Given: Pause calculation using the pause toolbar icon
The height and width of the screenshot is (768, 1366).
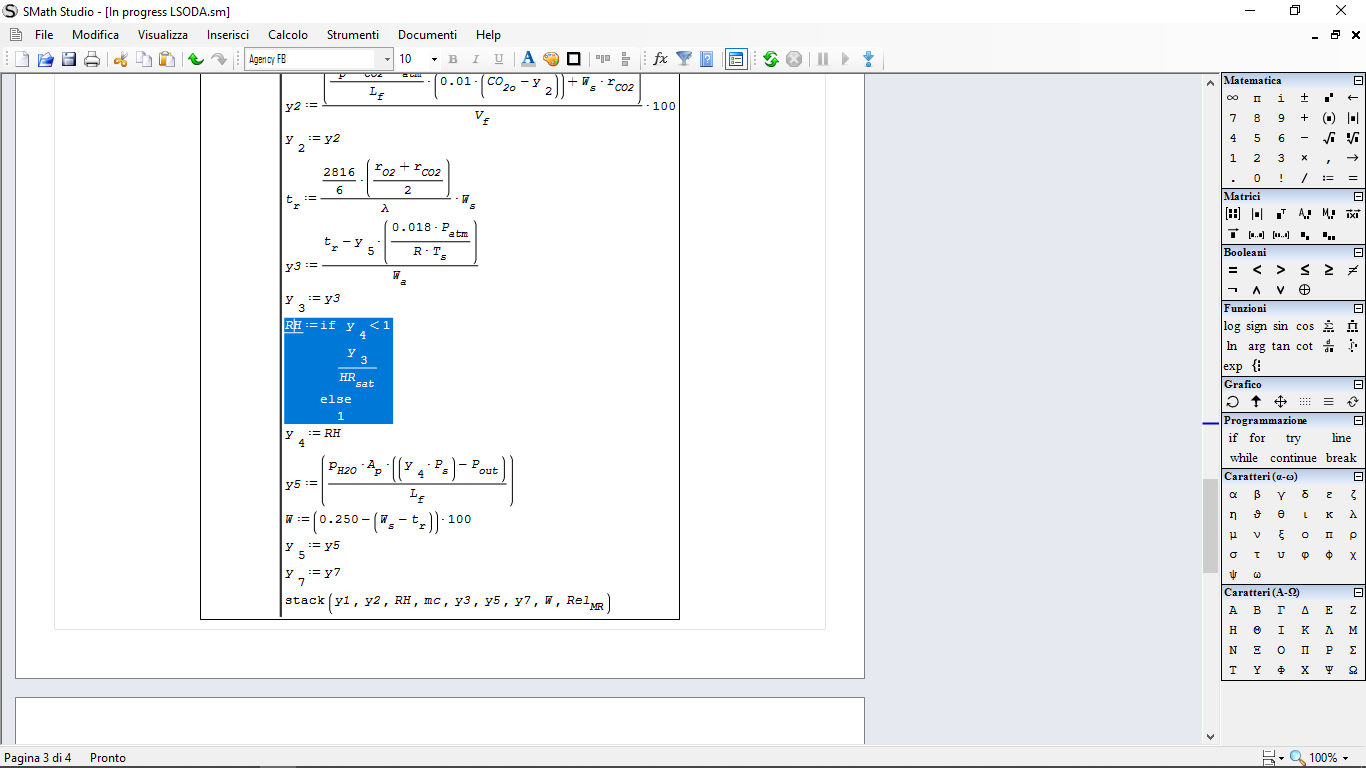Looking at the screenshot, I should pos(822,59).
